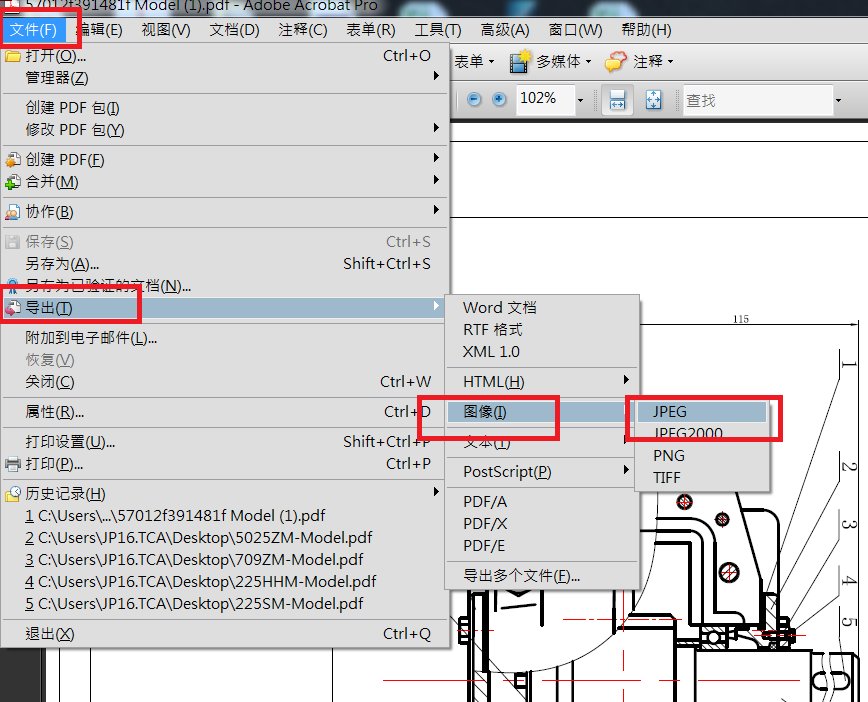Click the fit width scrolling icon

[x=617, y=100]
